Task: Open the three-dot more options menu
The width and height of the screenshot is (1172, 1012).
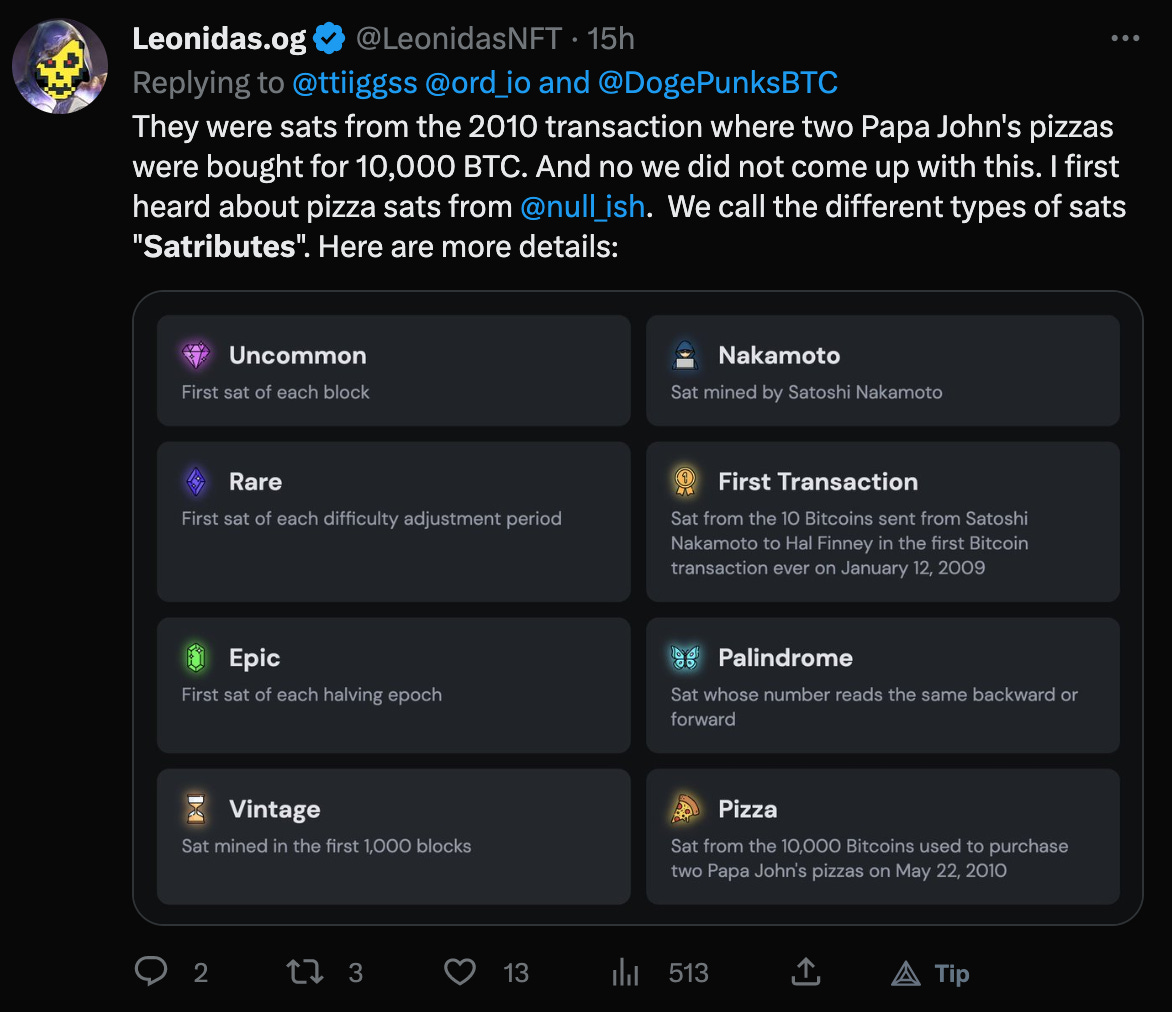Action: [1125, 39]
